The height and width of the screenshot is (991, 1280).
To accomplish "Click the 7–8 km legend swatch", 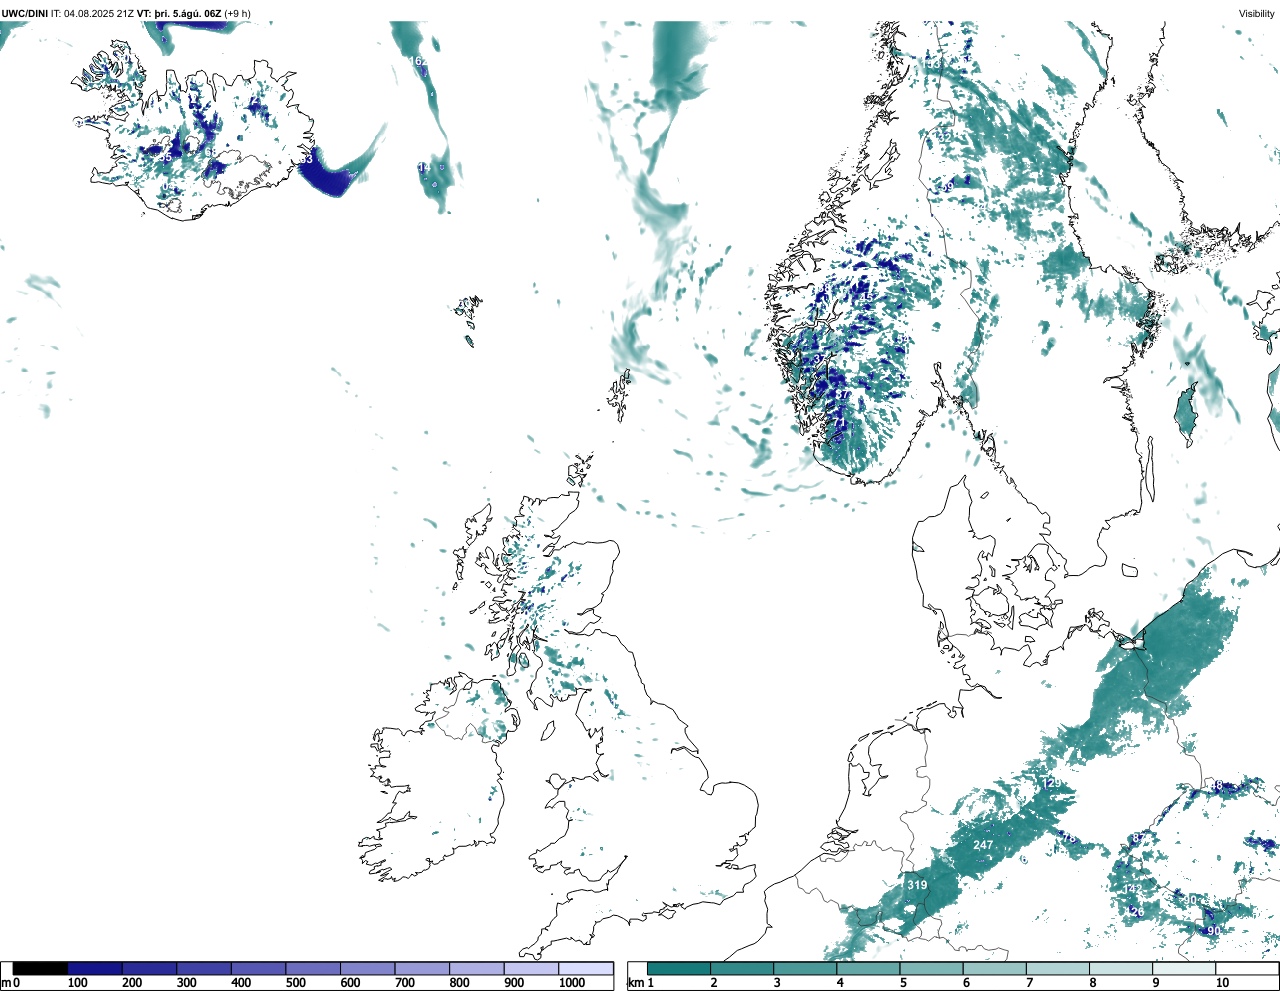I will pyautogui.click(x=1057, y=968).
